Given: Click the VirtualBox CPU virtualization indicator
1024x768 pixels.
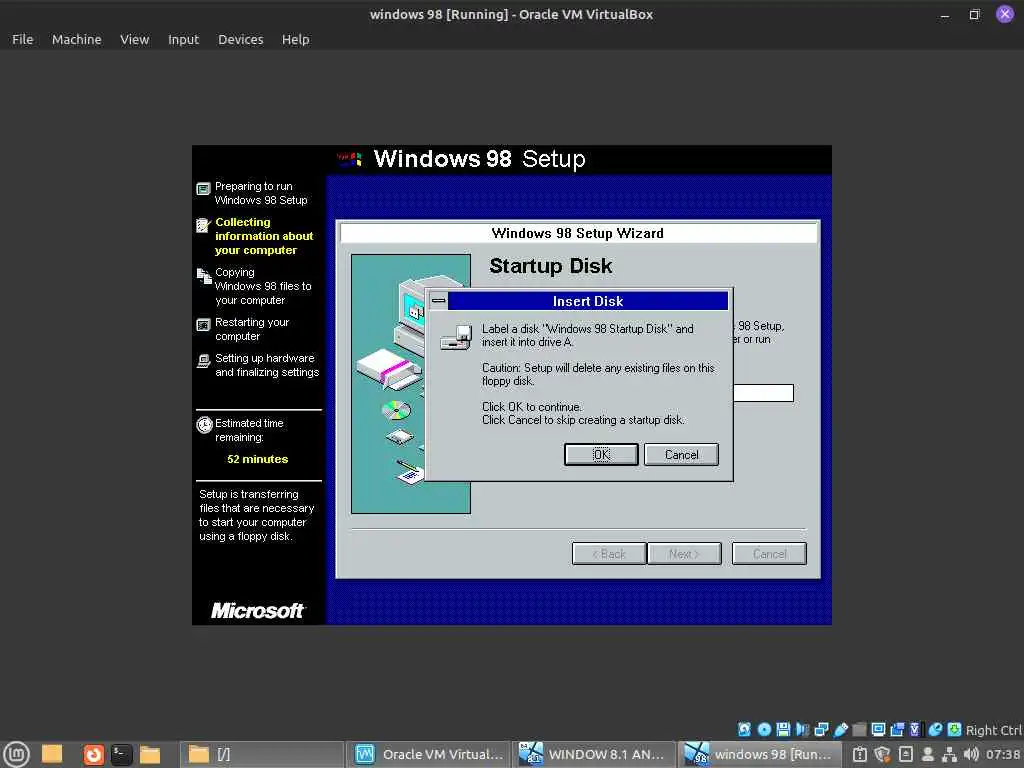Looking at the screenshot, I should (x=915, y=729).
